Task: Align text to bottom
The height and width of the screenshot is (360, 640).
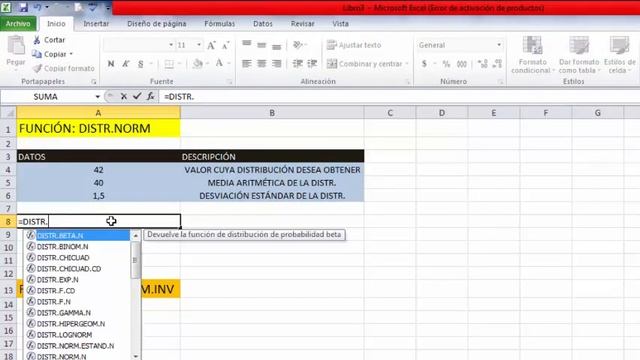Action: 276,46
